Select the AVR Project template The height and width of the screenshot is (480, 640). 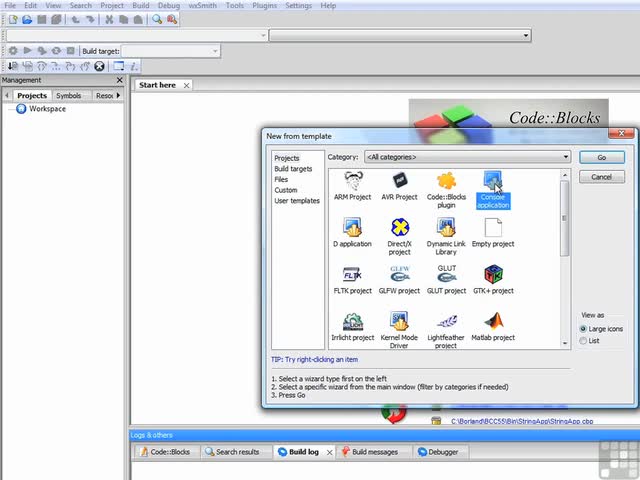[x=399, y=187]
